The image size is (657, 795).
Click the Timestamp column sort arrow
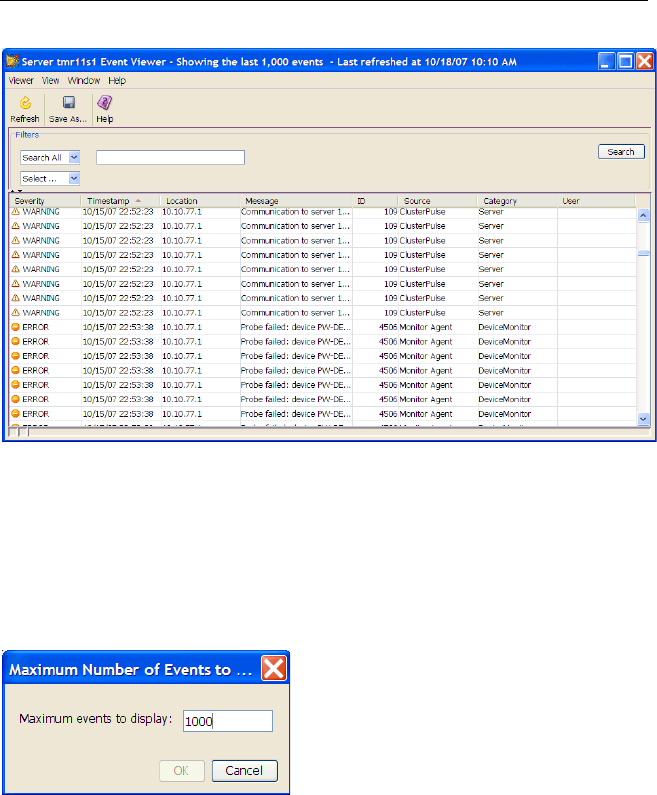coord(138,201)
